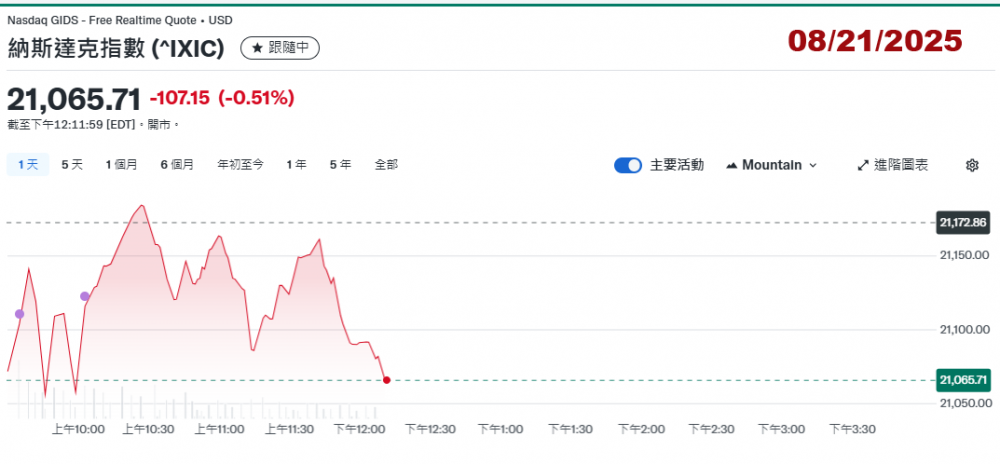1000x464 pixels.
Task: Click the leftmost purple event marker
Action: tap(19, 314)
